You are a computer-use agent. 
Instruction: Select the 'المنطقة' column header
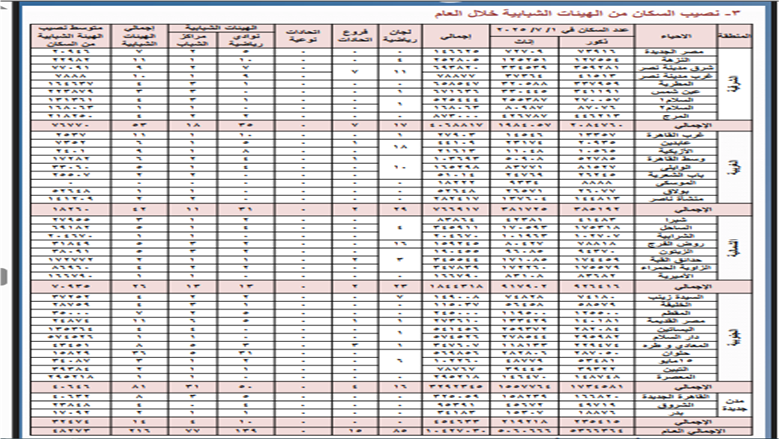click(734, 36)
